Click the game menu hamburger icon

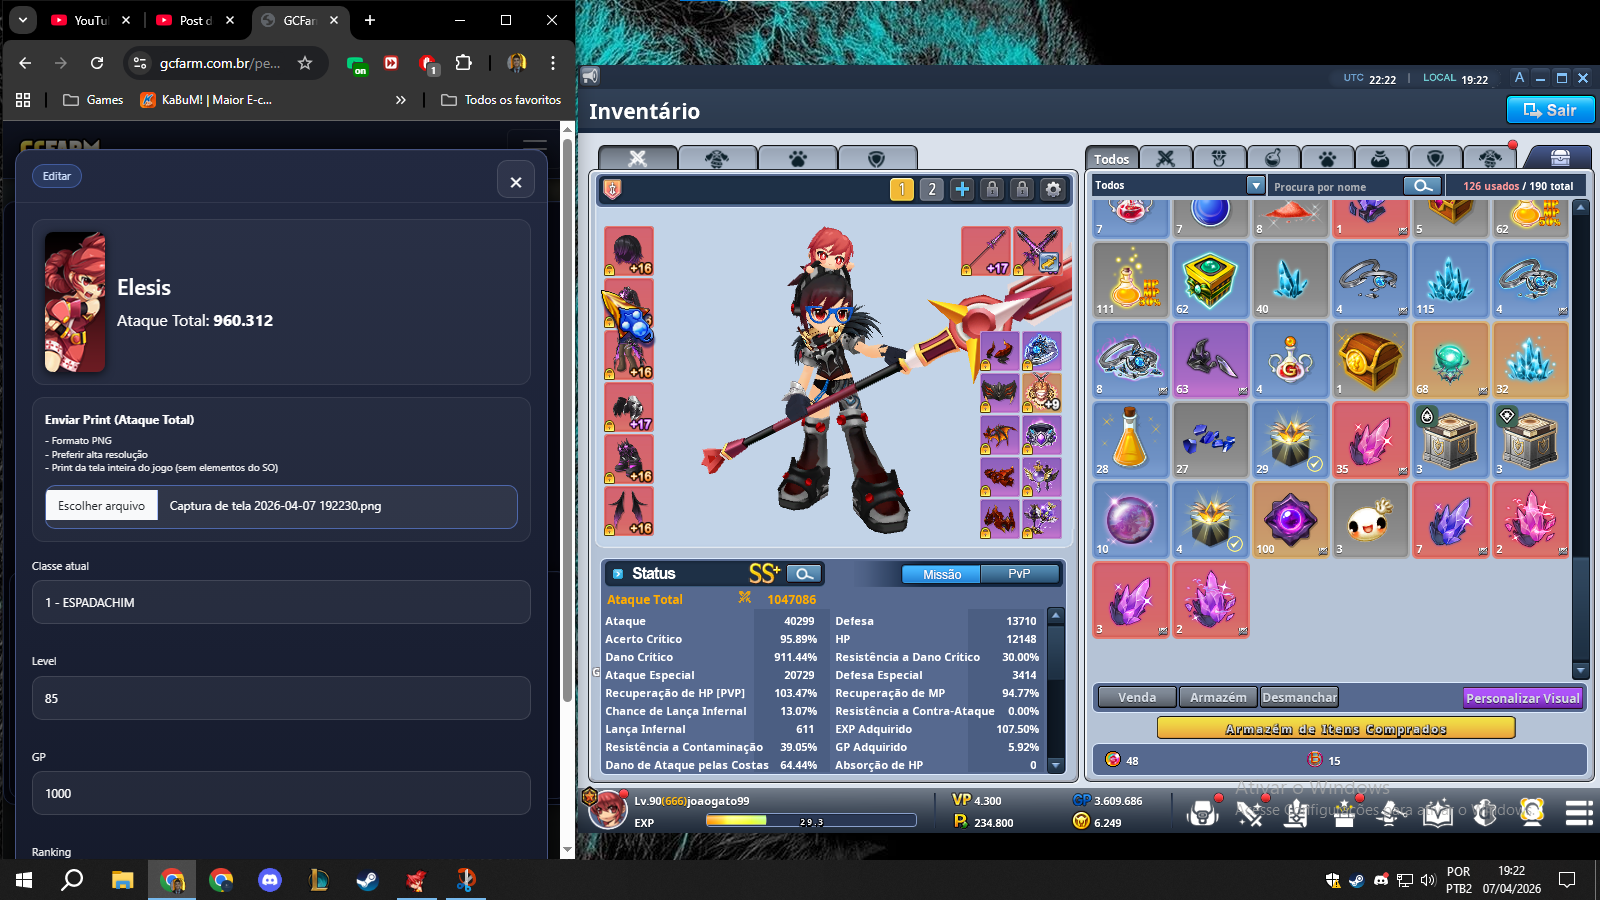[1579, 813]
